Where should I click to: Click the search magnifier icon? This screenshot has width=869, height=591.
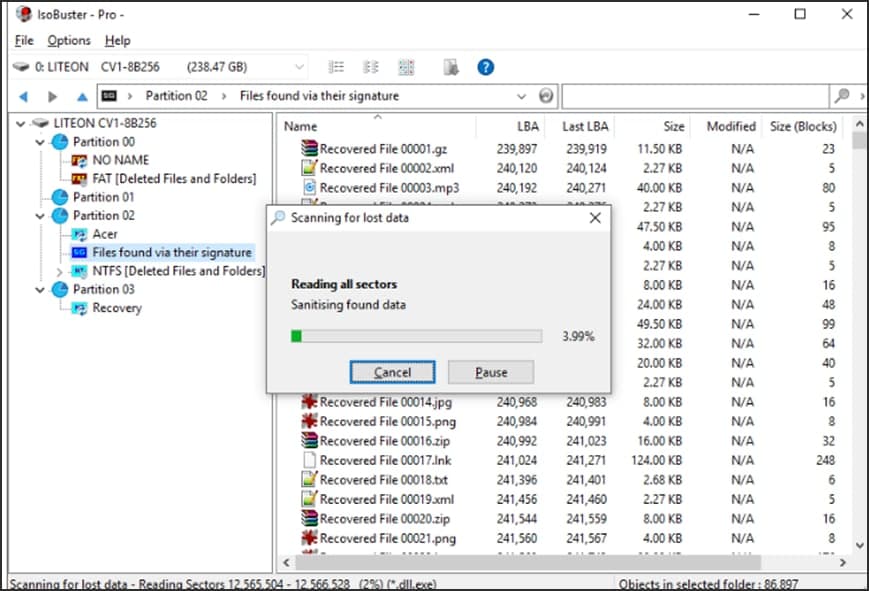click(x=843, y=96)
